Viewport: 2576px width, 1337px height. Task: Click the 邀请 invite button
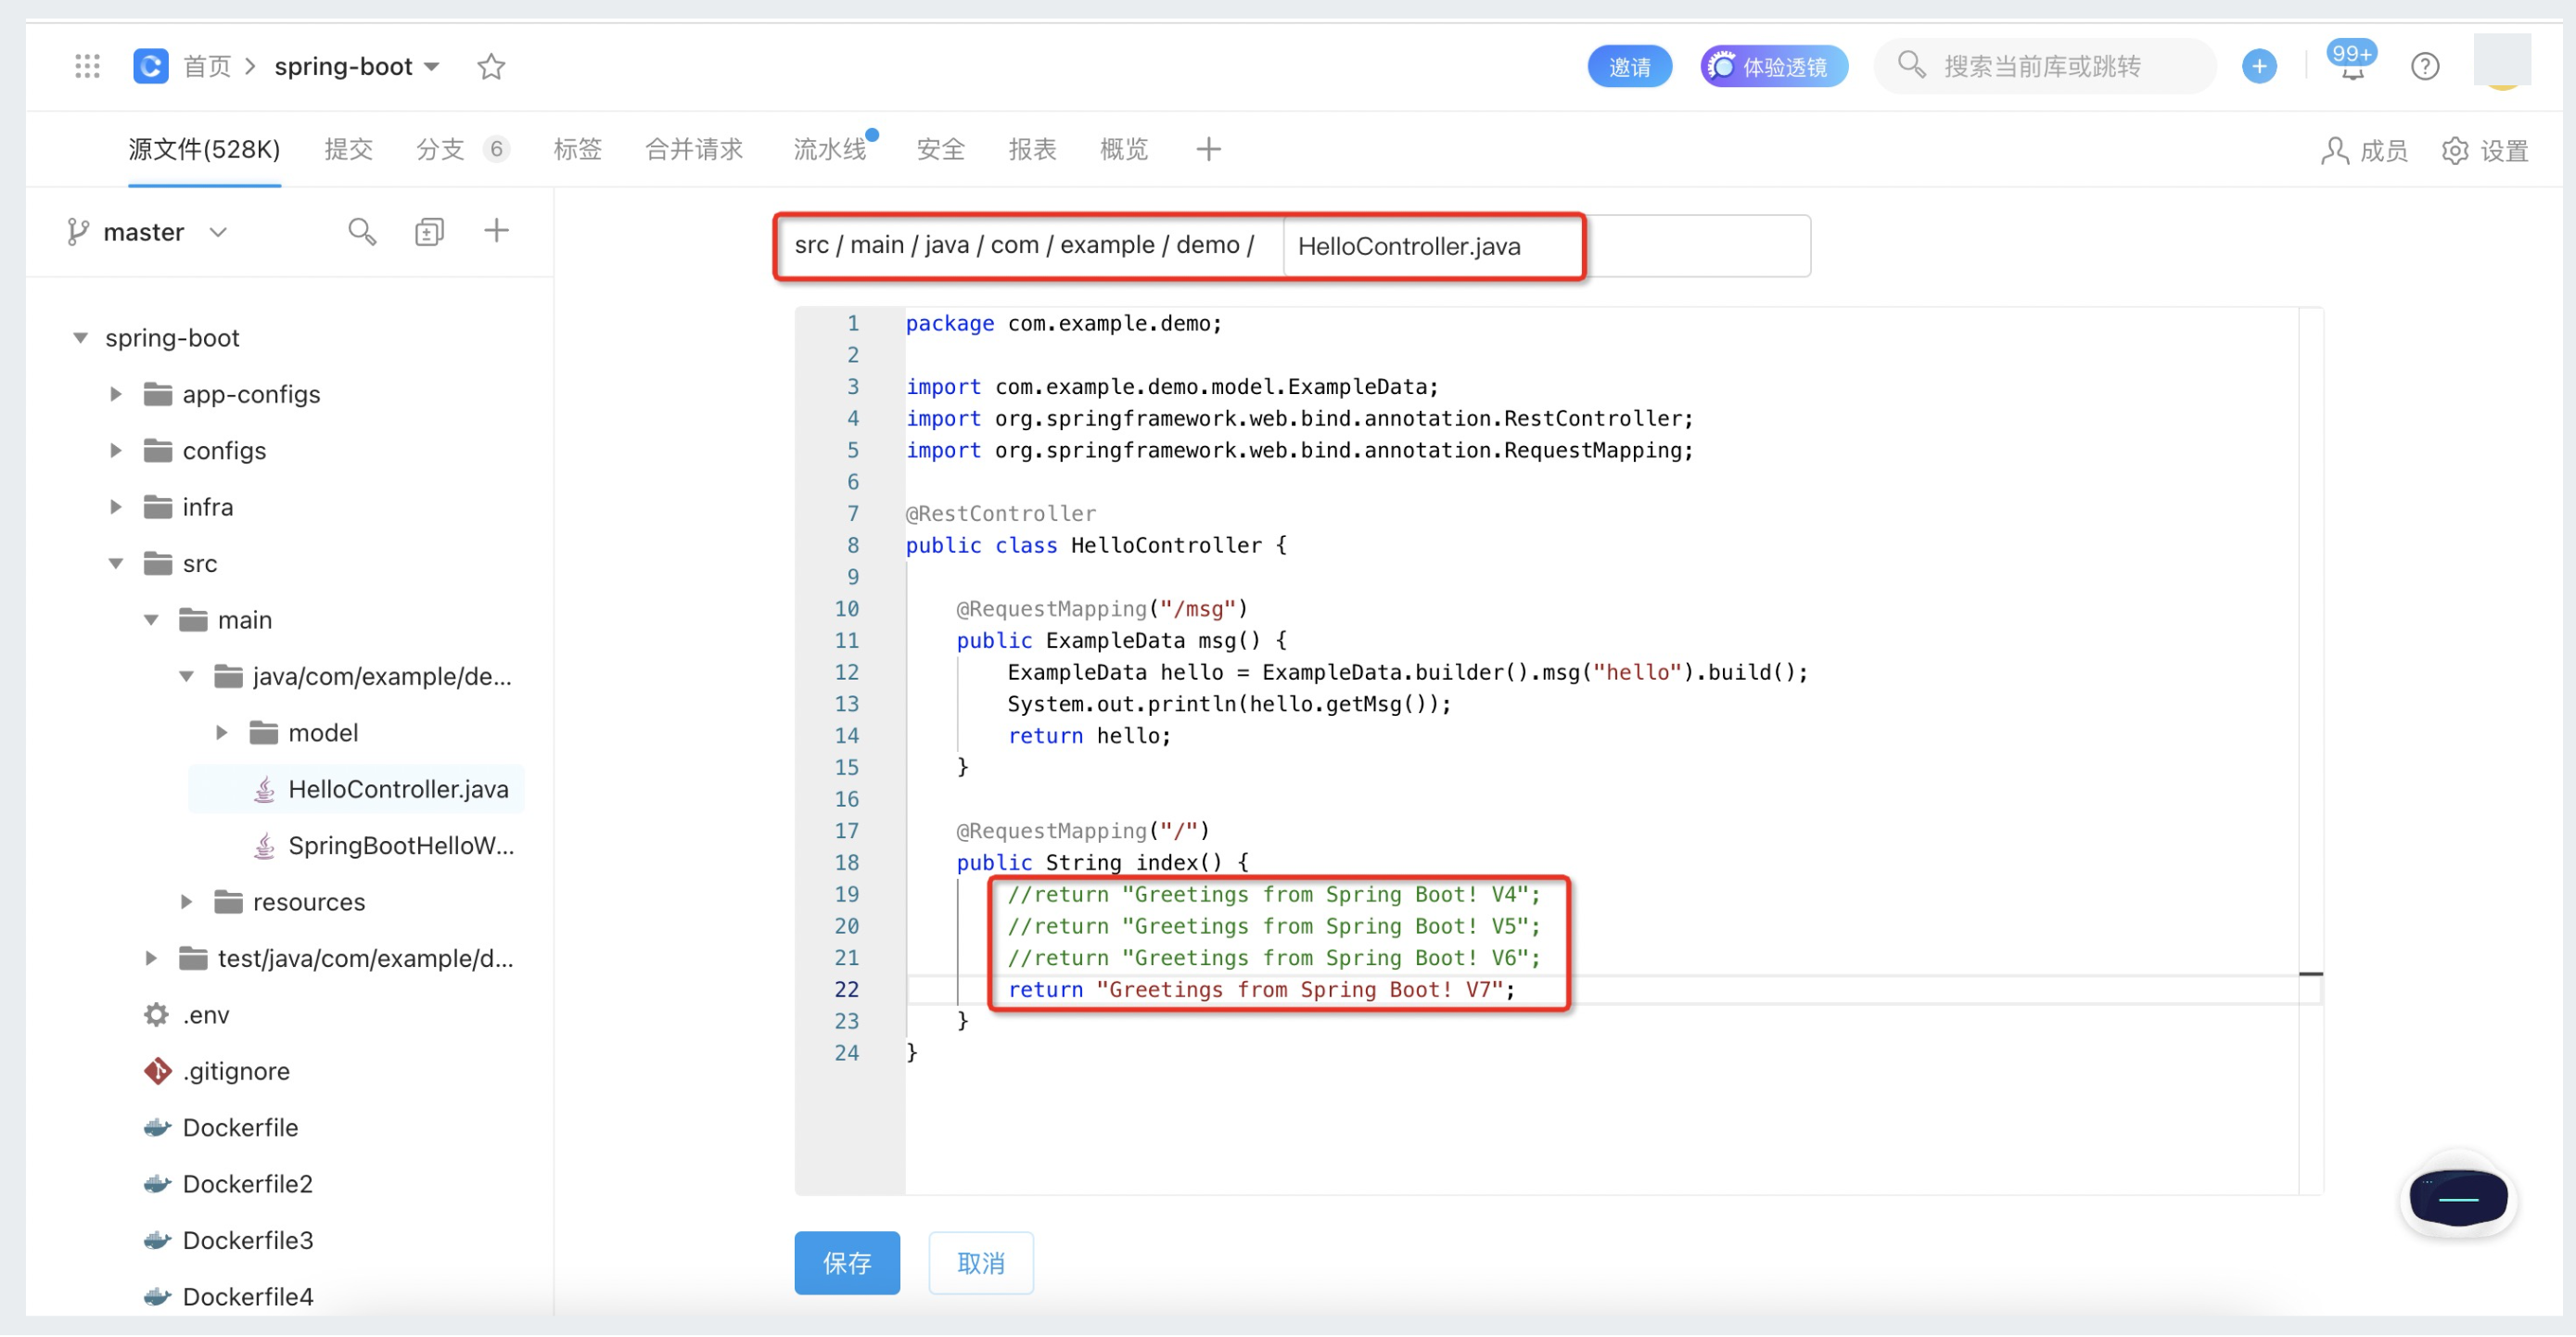coord(1629,66)
